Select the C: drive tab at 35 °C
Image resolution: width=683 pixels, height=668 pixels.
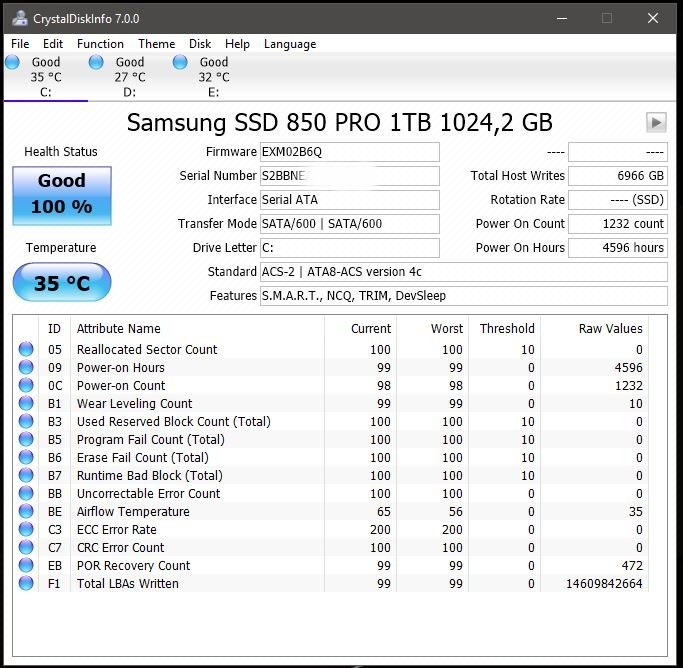pos(46,77)
